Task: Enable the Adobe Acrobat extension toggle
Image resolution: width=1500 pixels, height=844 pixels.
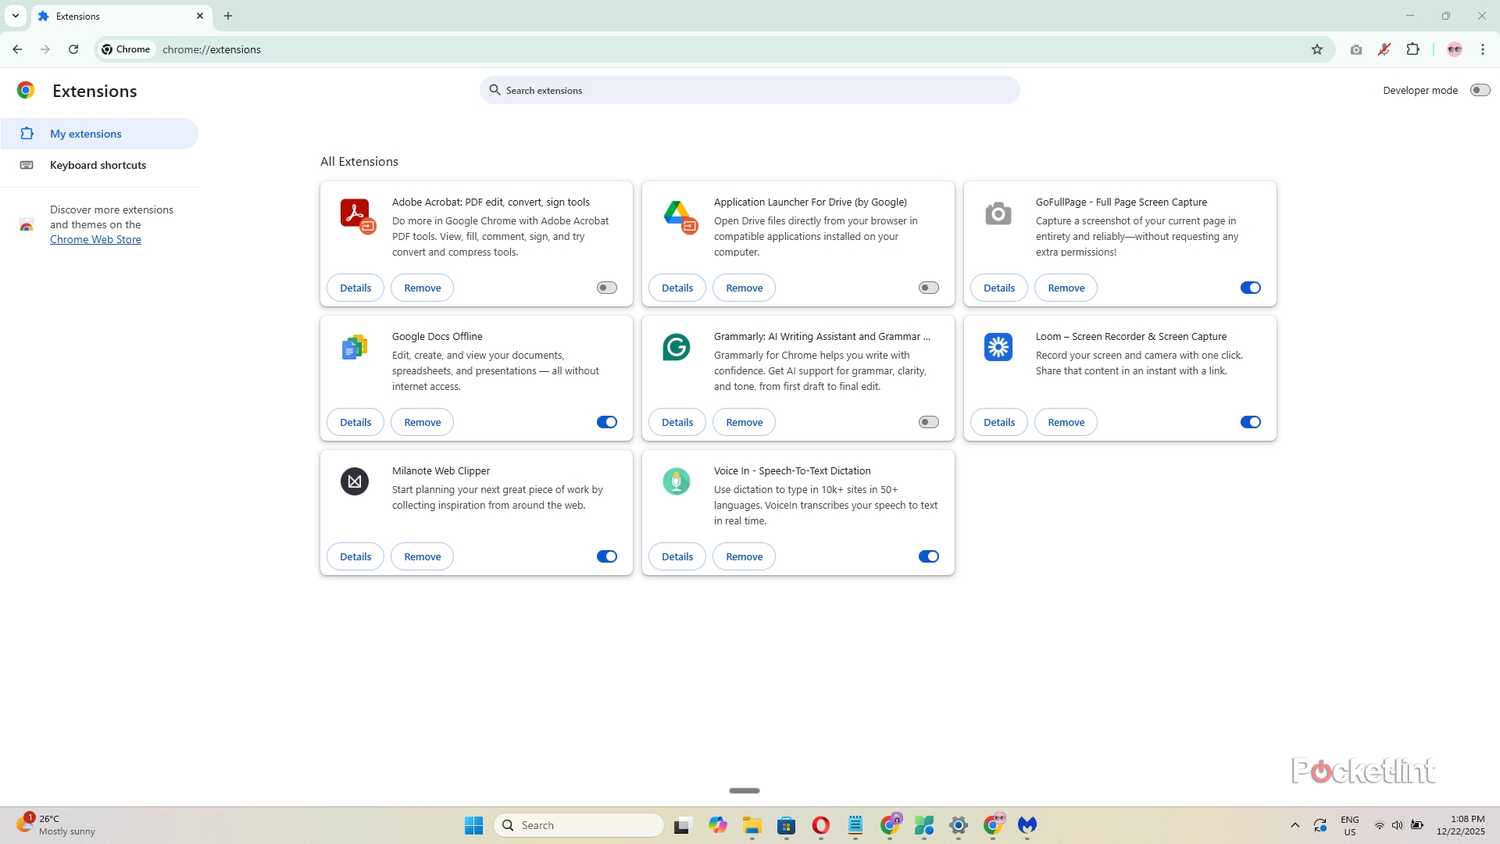Action: (605, 287)
